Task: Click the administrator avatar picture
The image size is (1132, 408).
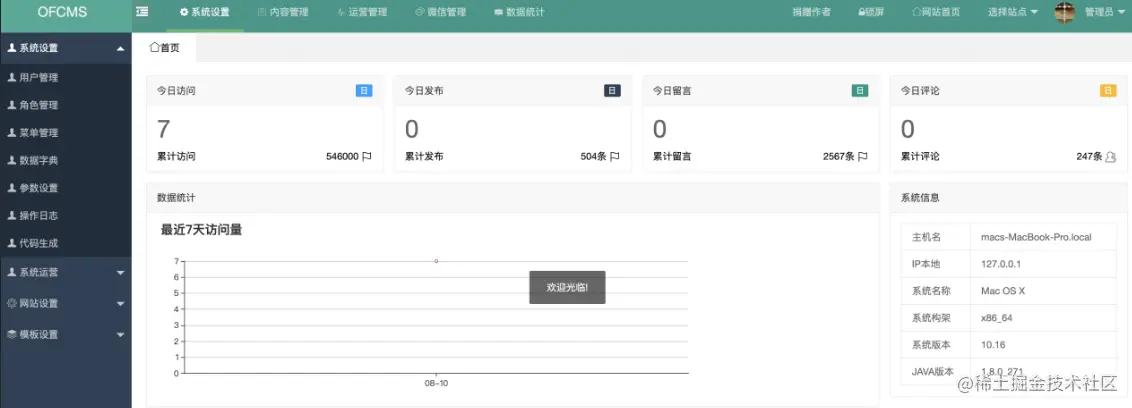Action: 1065,12
